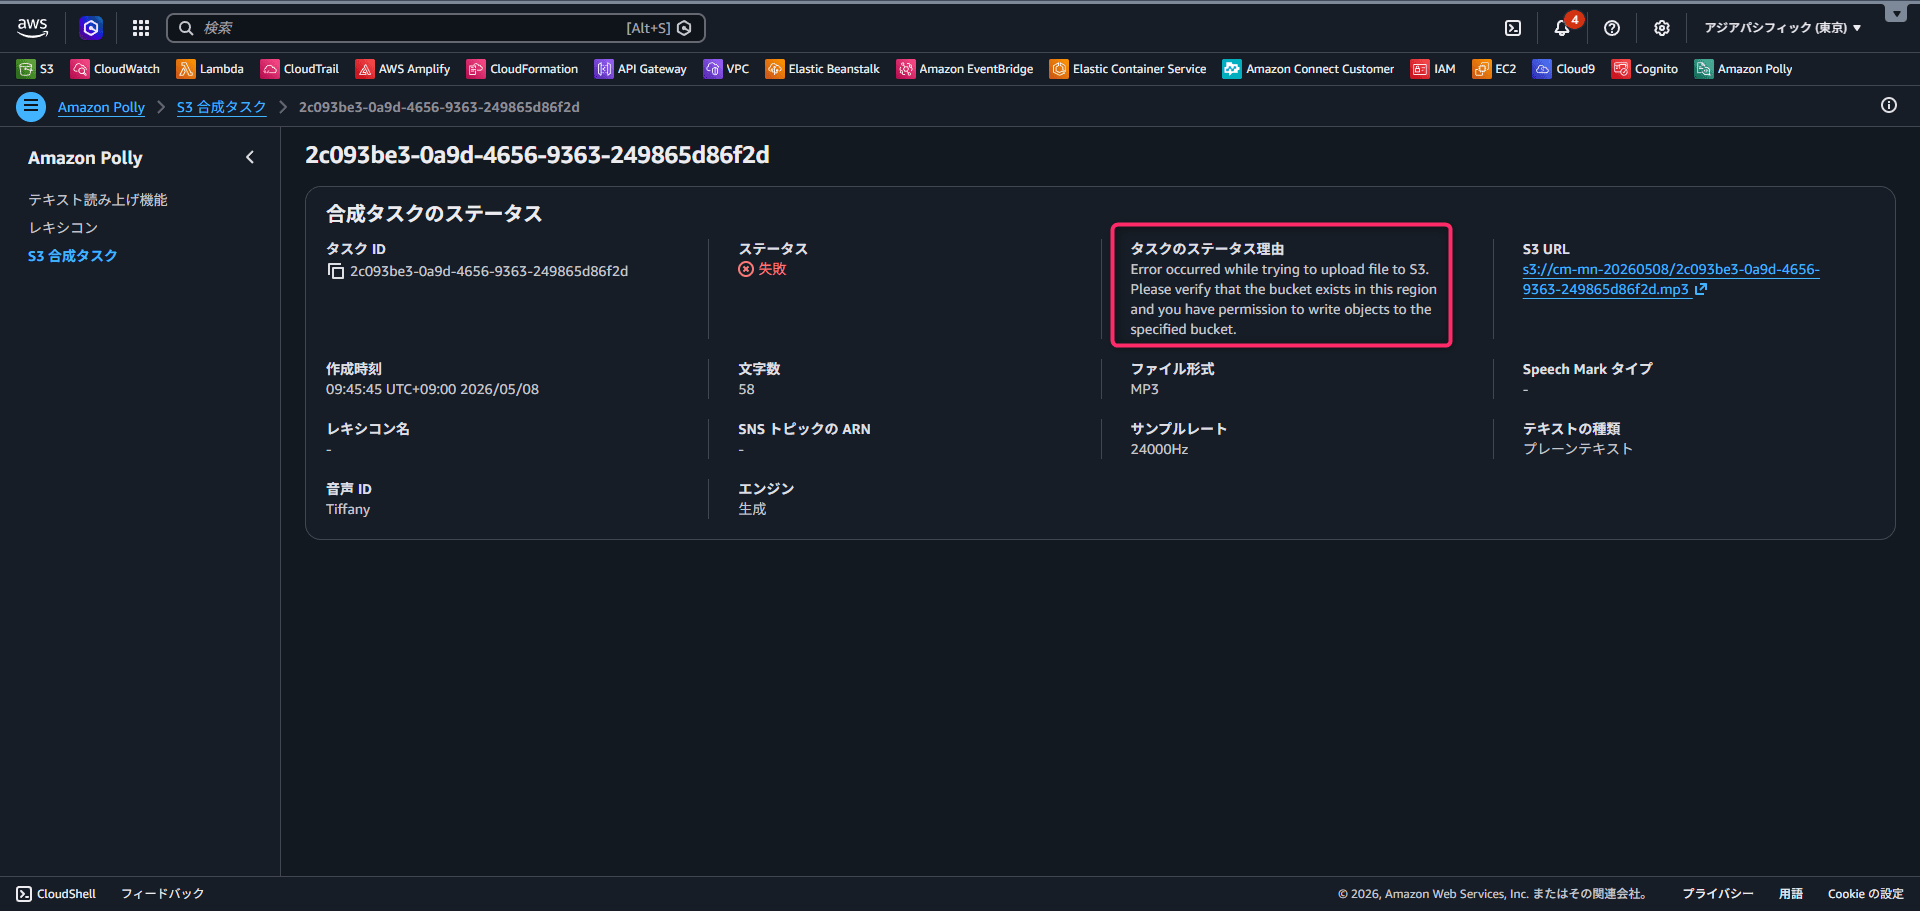Open the AWS console home logo
This screenshot has width=1920, height=911.
(x=33, y=28)
